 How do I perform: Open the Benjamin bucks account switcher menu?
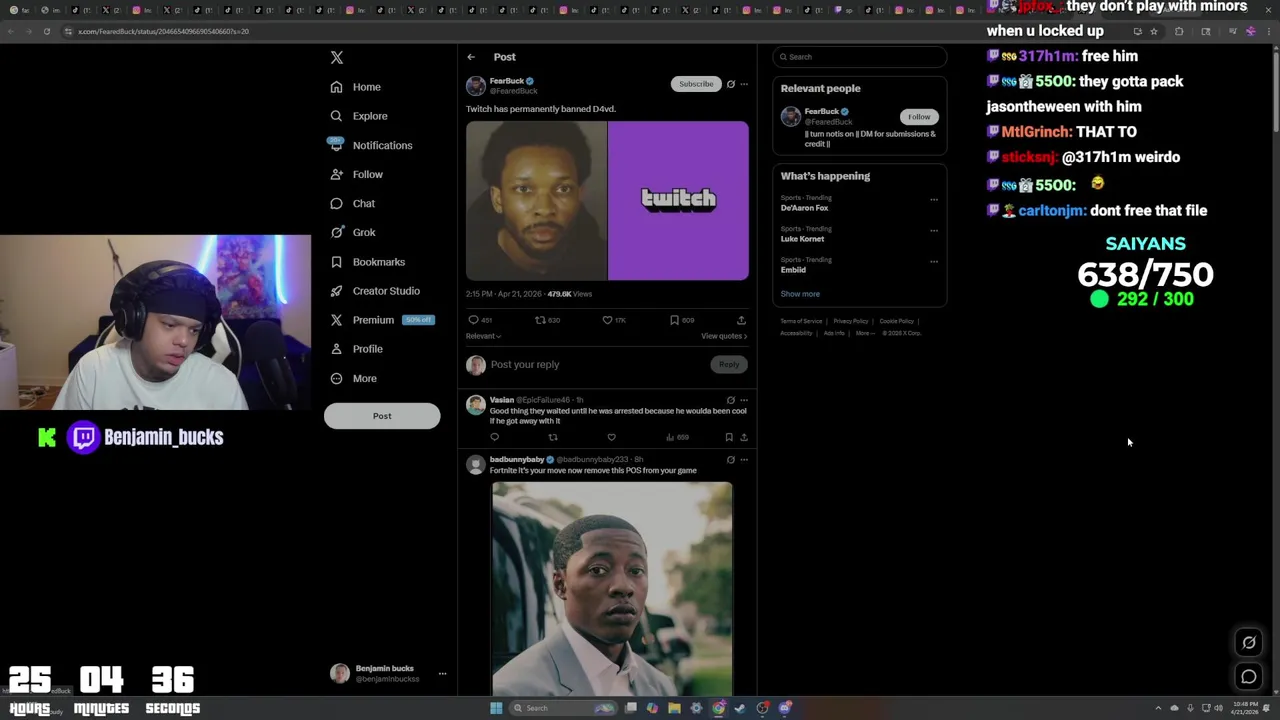389,674
